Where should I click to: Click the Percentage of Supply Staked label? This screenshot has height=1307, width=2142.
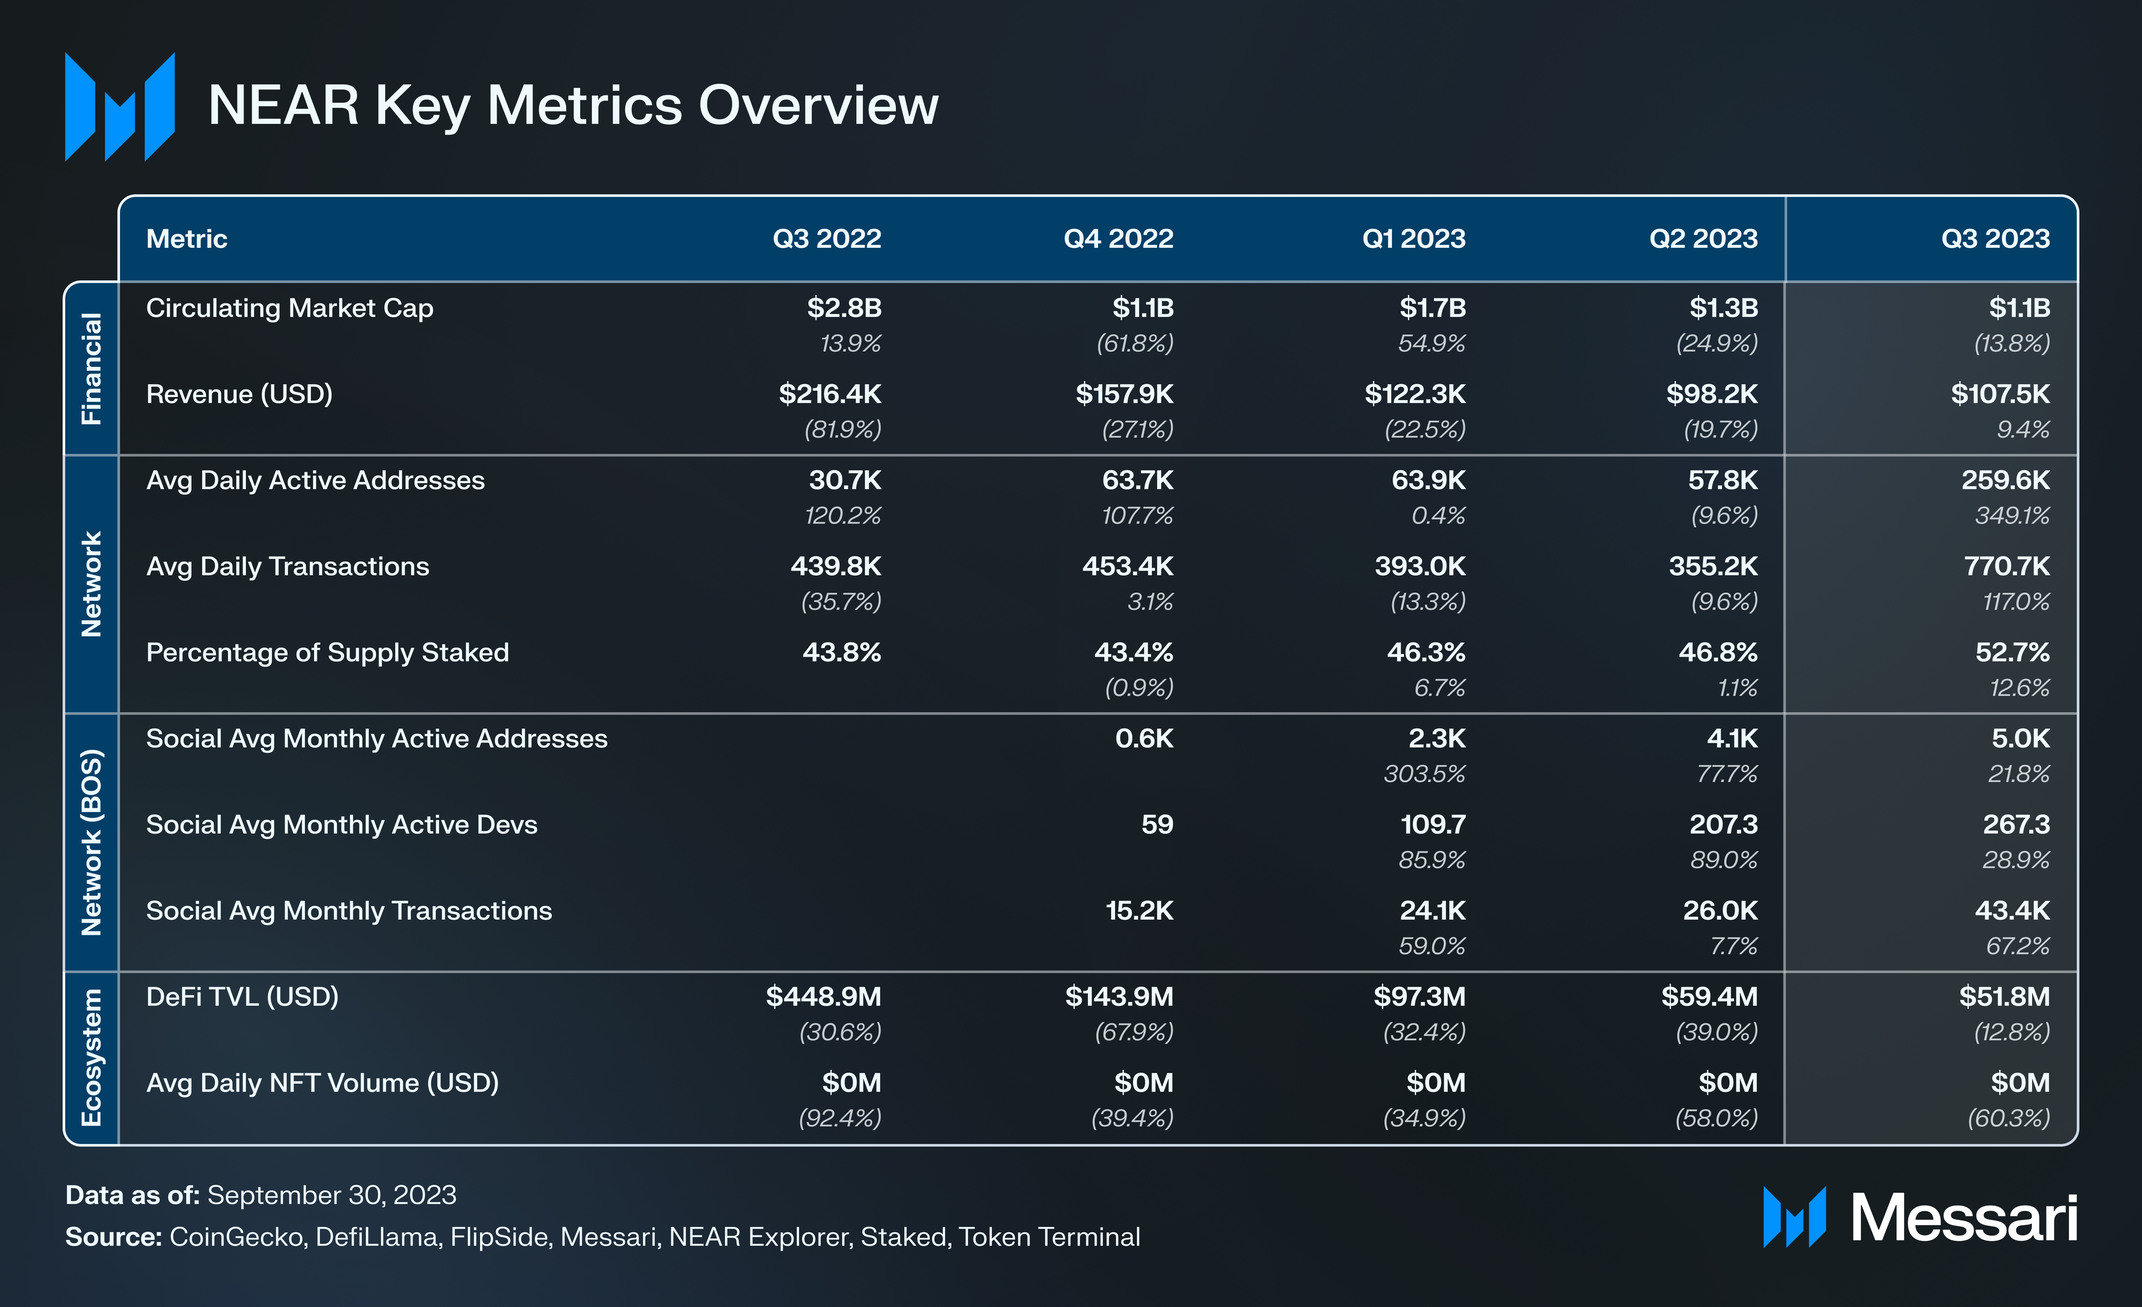coord(327,652)
